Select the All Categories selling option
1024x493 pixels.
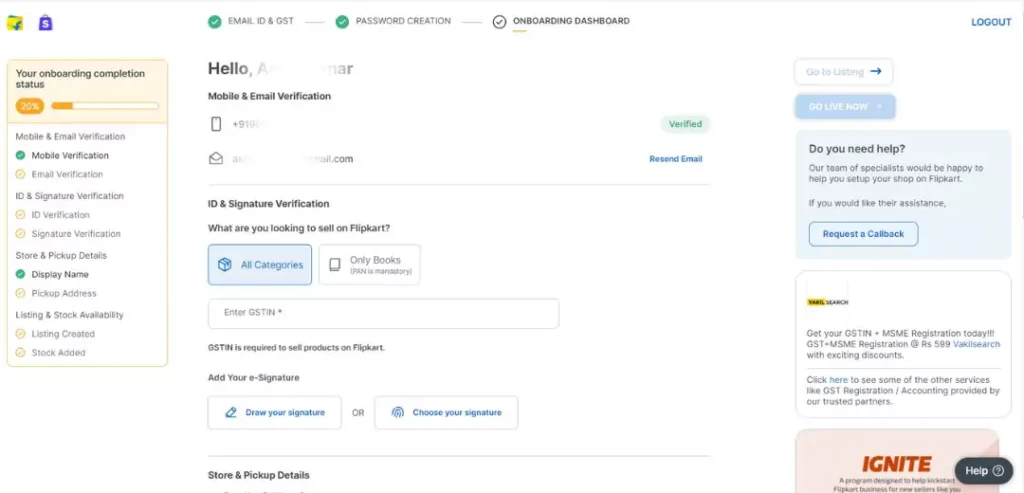coord(260,264)
